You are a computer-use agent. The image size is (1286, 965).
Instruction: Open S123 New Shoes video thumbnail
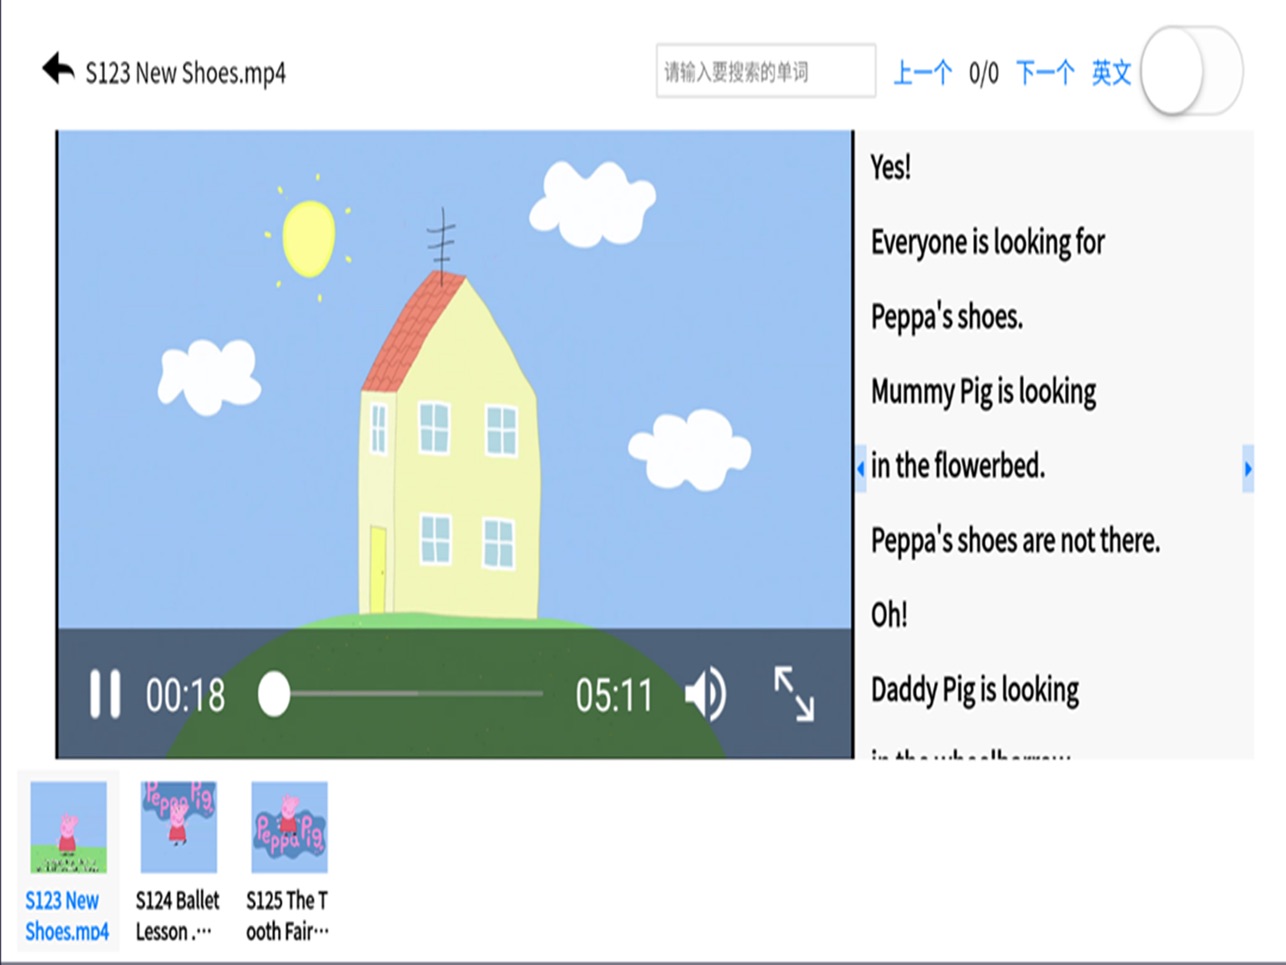[x=68, y=828]
